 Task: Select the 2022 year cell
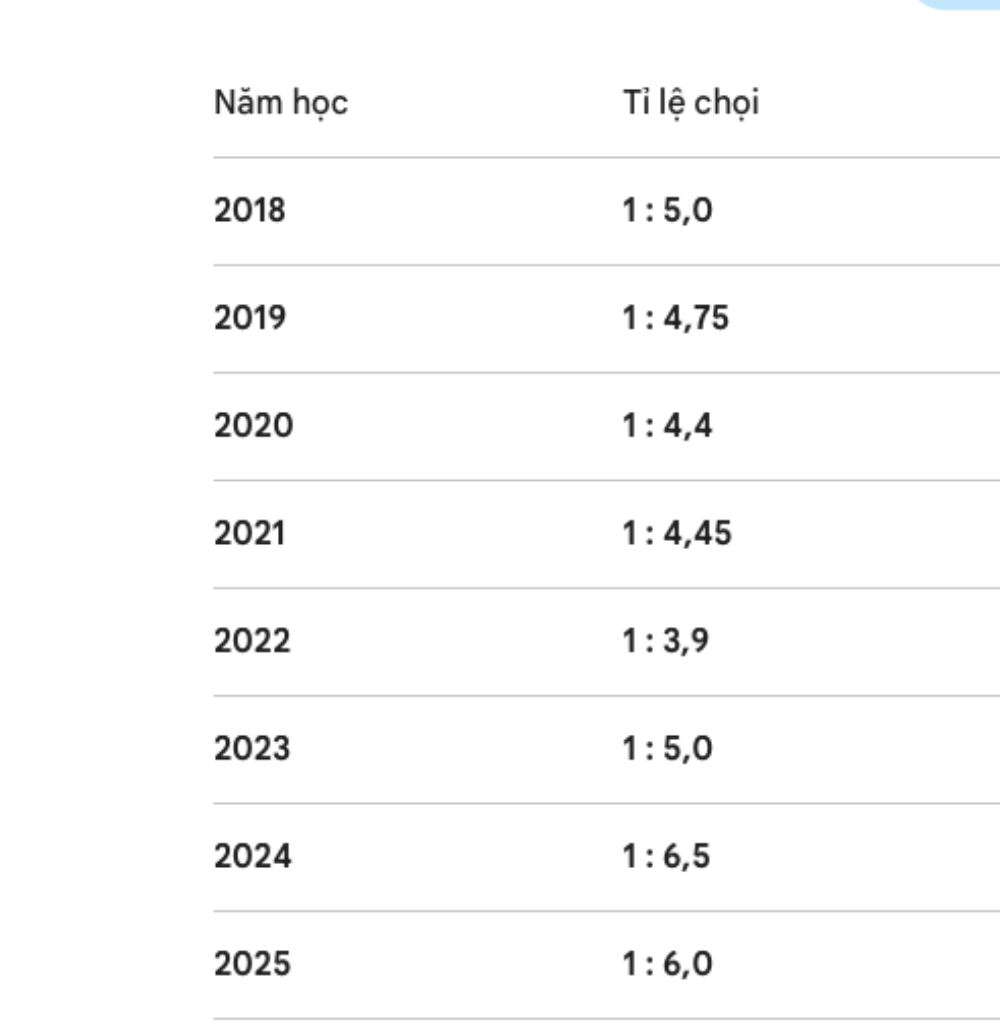click(253, 641)
